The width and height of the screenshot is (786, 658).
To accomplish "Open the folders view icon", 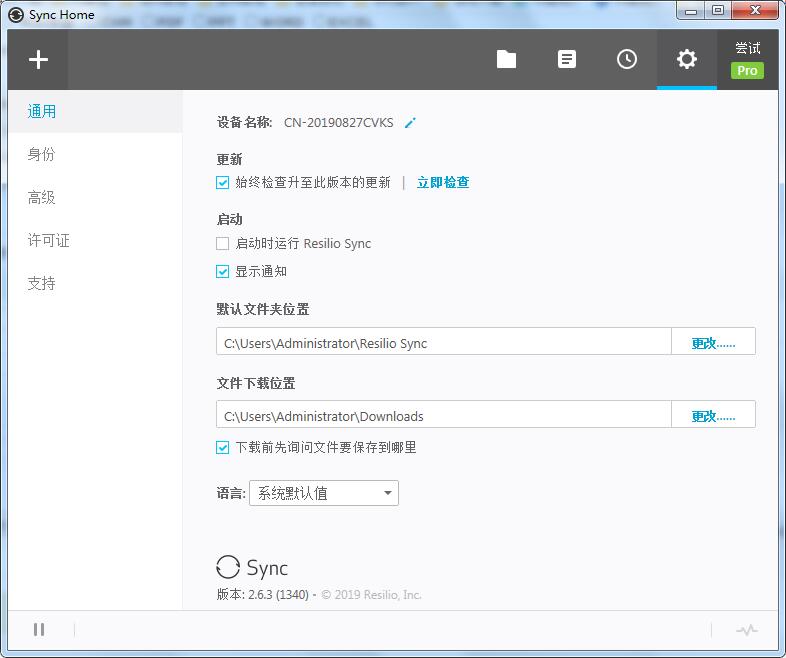I will pos(506,59).
